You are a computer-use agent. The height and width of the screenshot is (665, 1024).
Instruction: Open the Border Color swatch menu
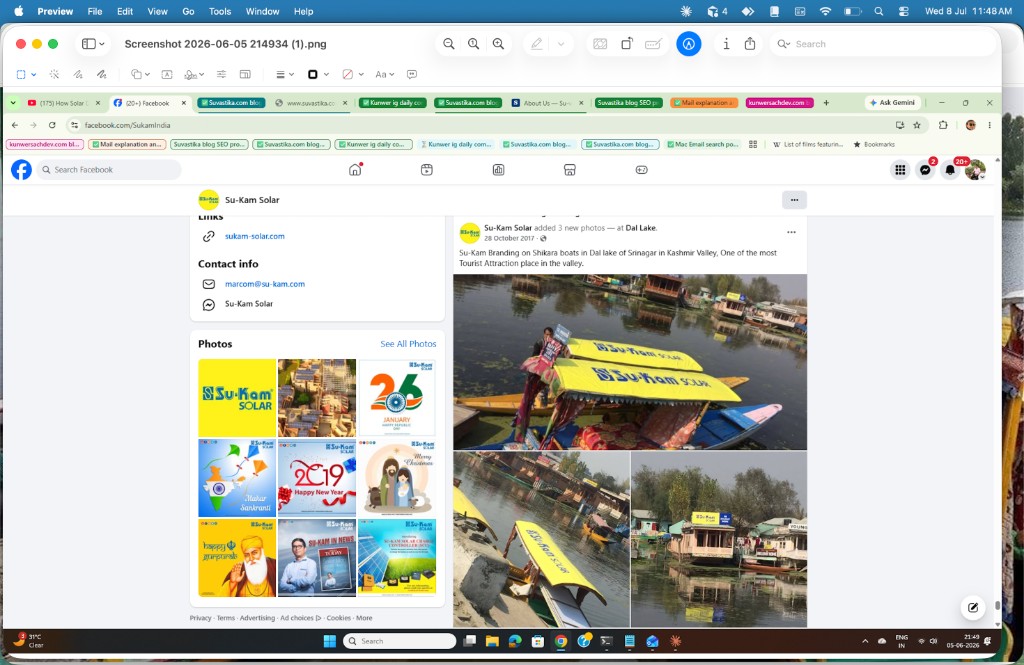pos(318,74)
